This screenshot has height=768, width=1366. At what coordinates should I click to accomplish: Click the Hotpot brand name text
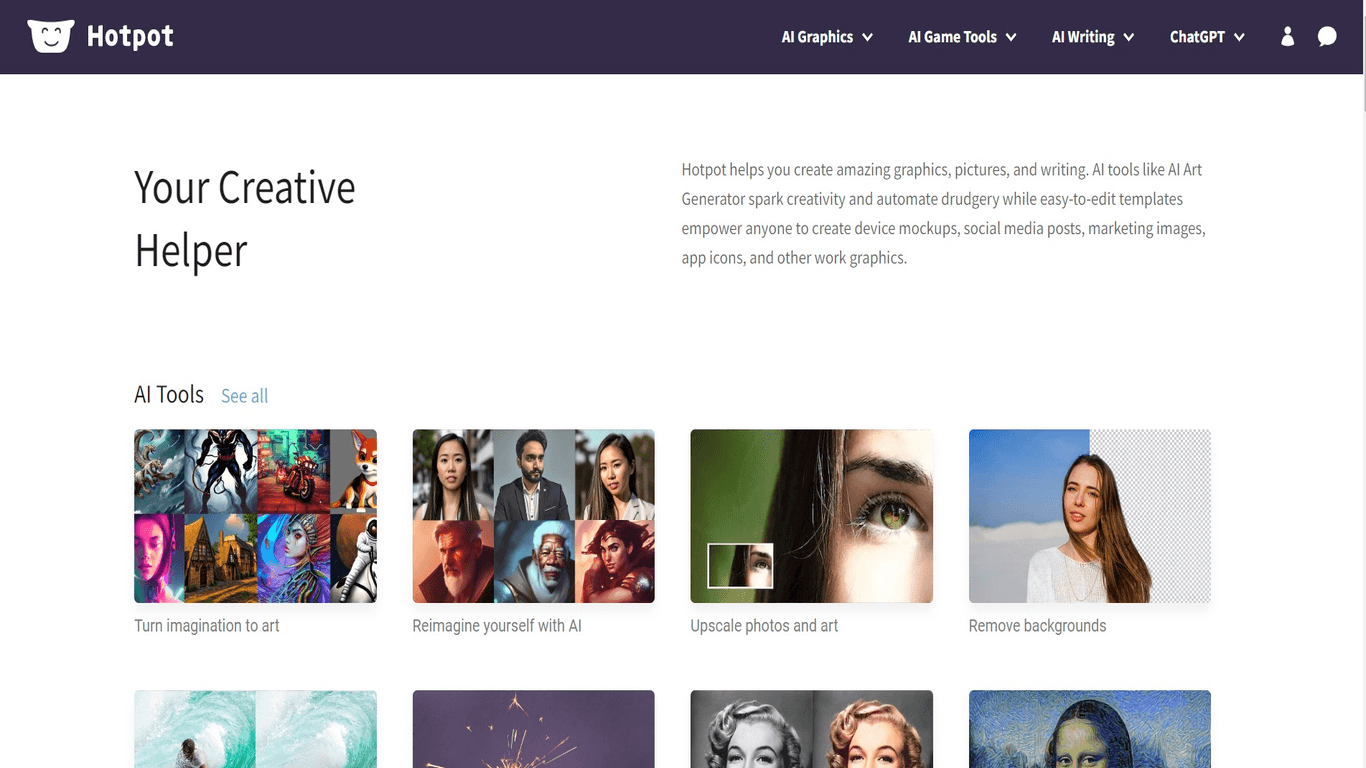(130, 37)
